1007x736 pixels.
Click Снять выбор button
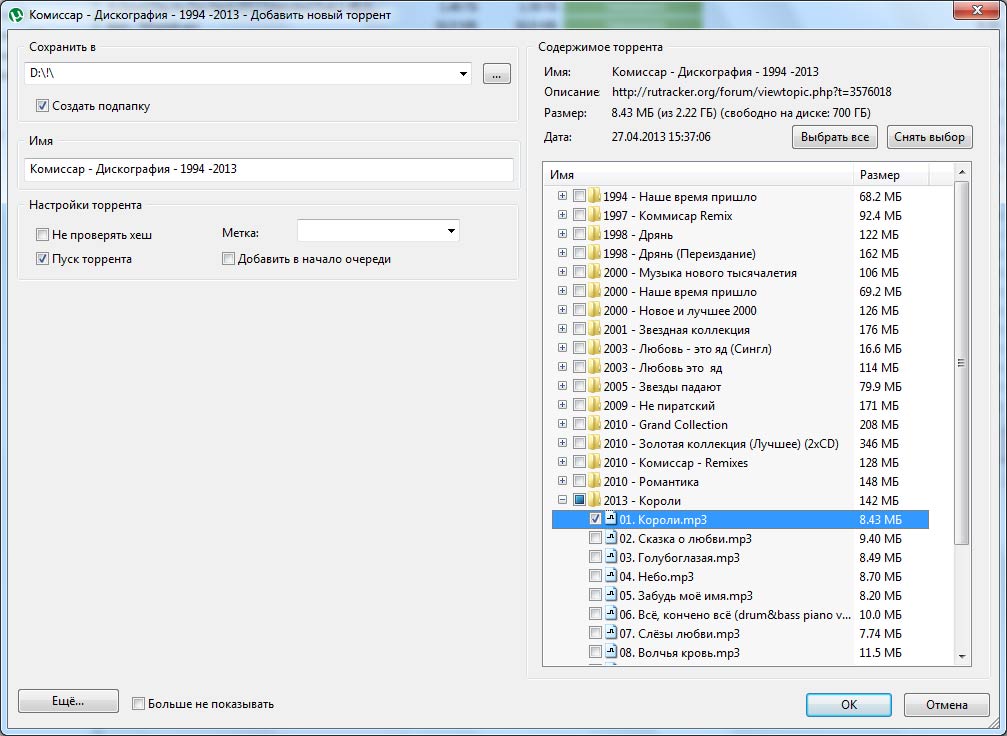pyautogui.click(x=929, y=137)
